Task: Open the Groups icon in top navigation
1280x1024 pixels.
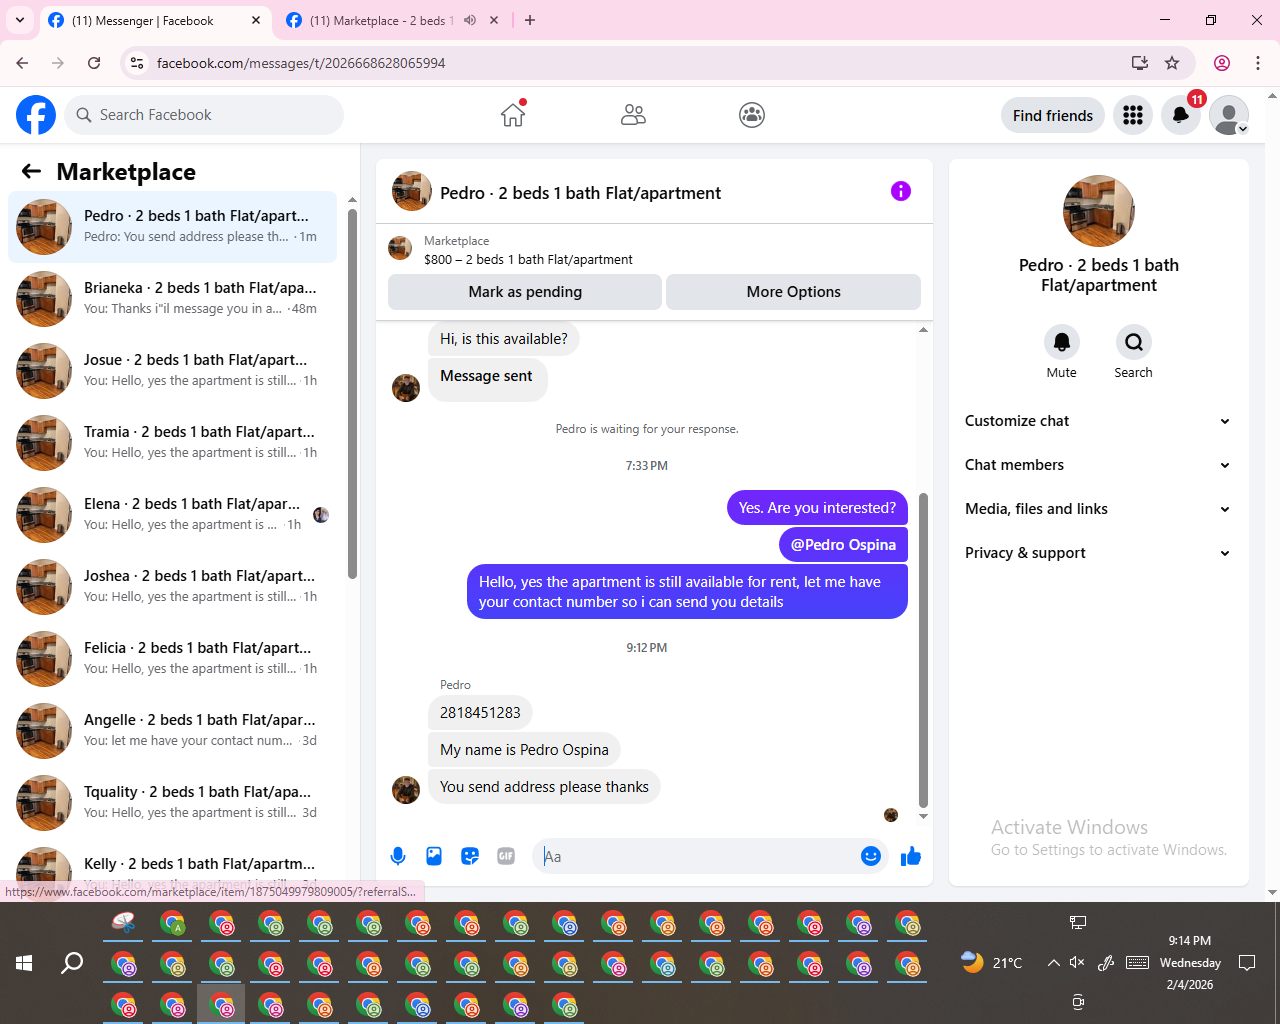Action: tap(752, 115)
